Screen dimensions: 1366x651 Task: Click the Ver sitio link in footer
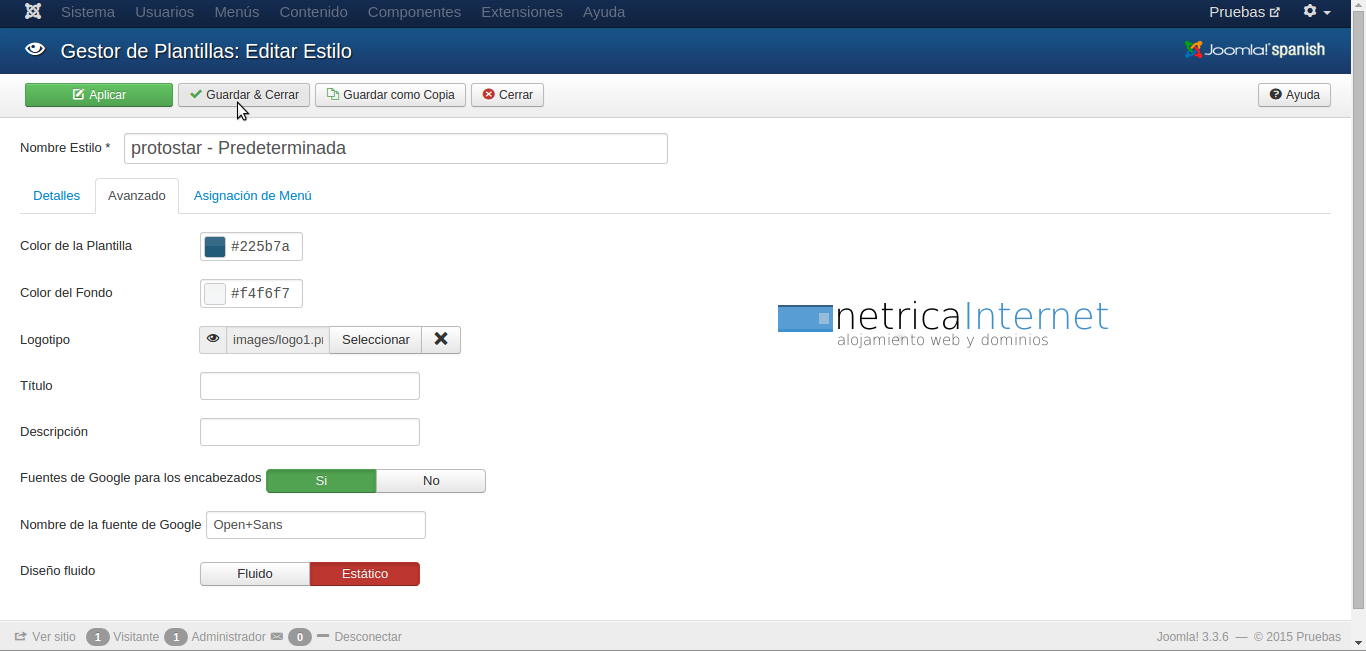45,637
